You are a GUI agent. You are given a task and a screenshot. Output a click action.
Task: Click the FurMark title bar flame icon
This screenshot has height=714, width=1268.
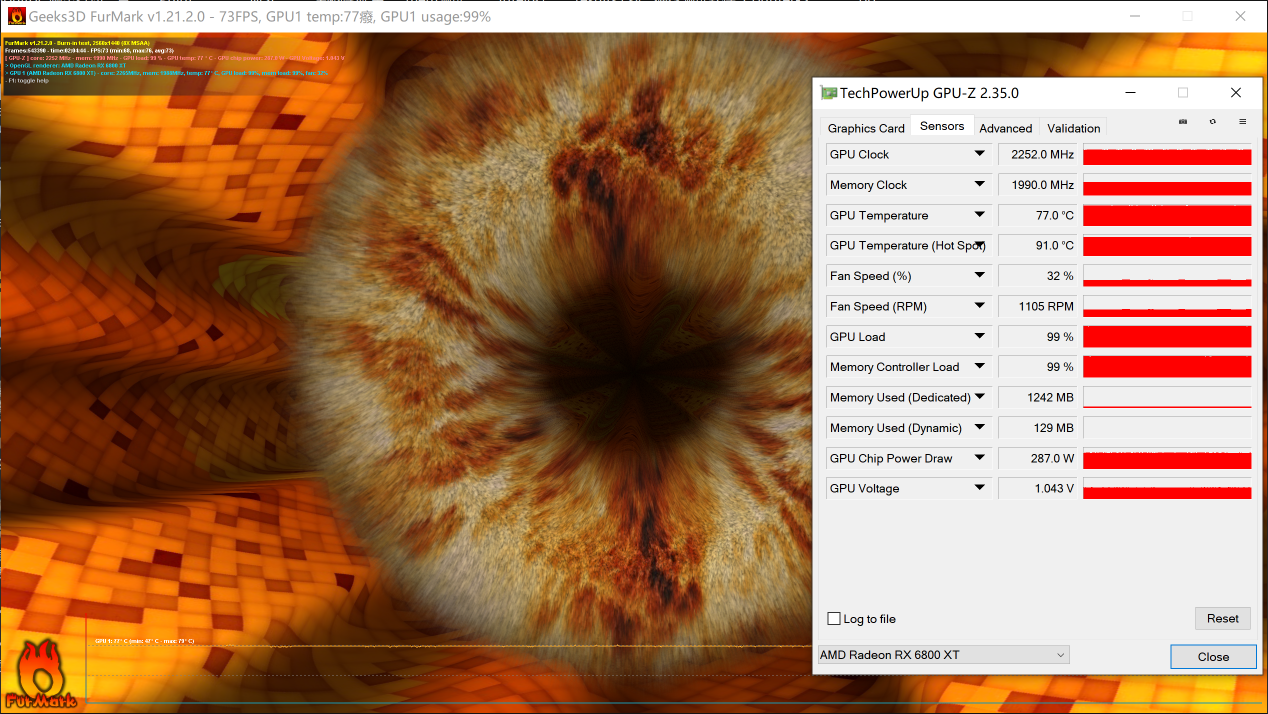pos(16,17)
